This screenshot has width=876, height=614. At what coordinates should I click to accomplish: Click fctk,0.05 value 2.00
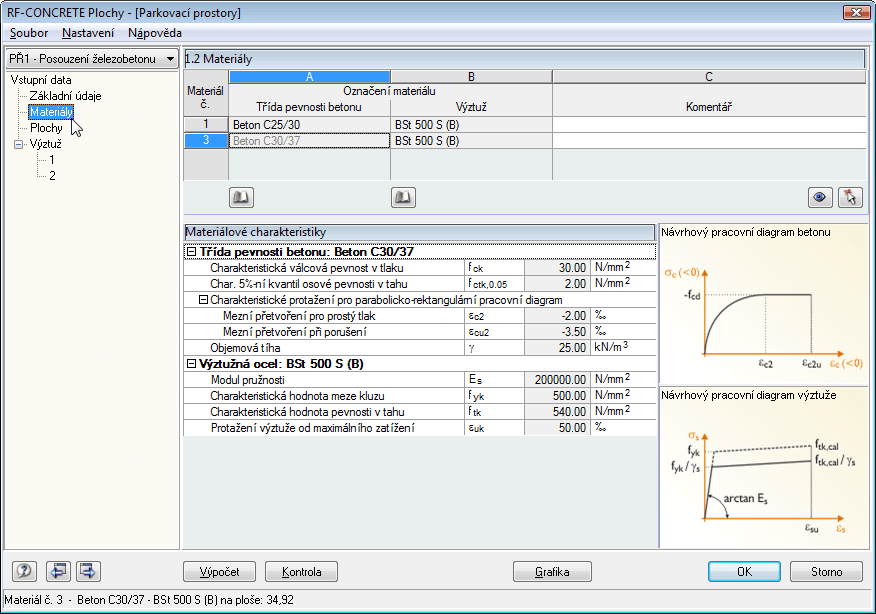coord(557,284)
